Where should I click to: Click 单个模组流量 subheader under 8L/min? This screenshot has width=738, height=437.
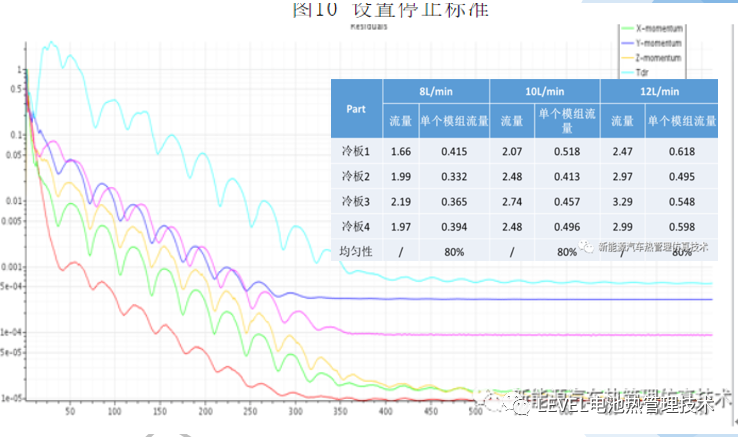454,121
